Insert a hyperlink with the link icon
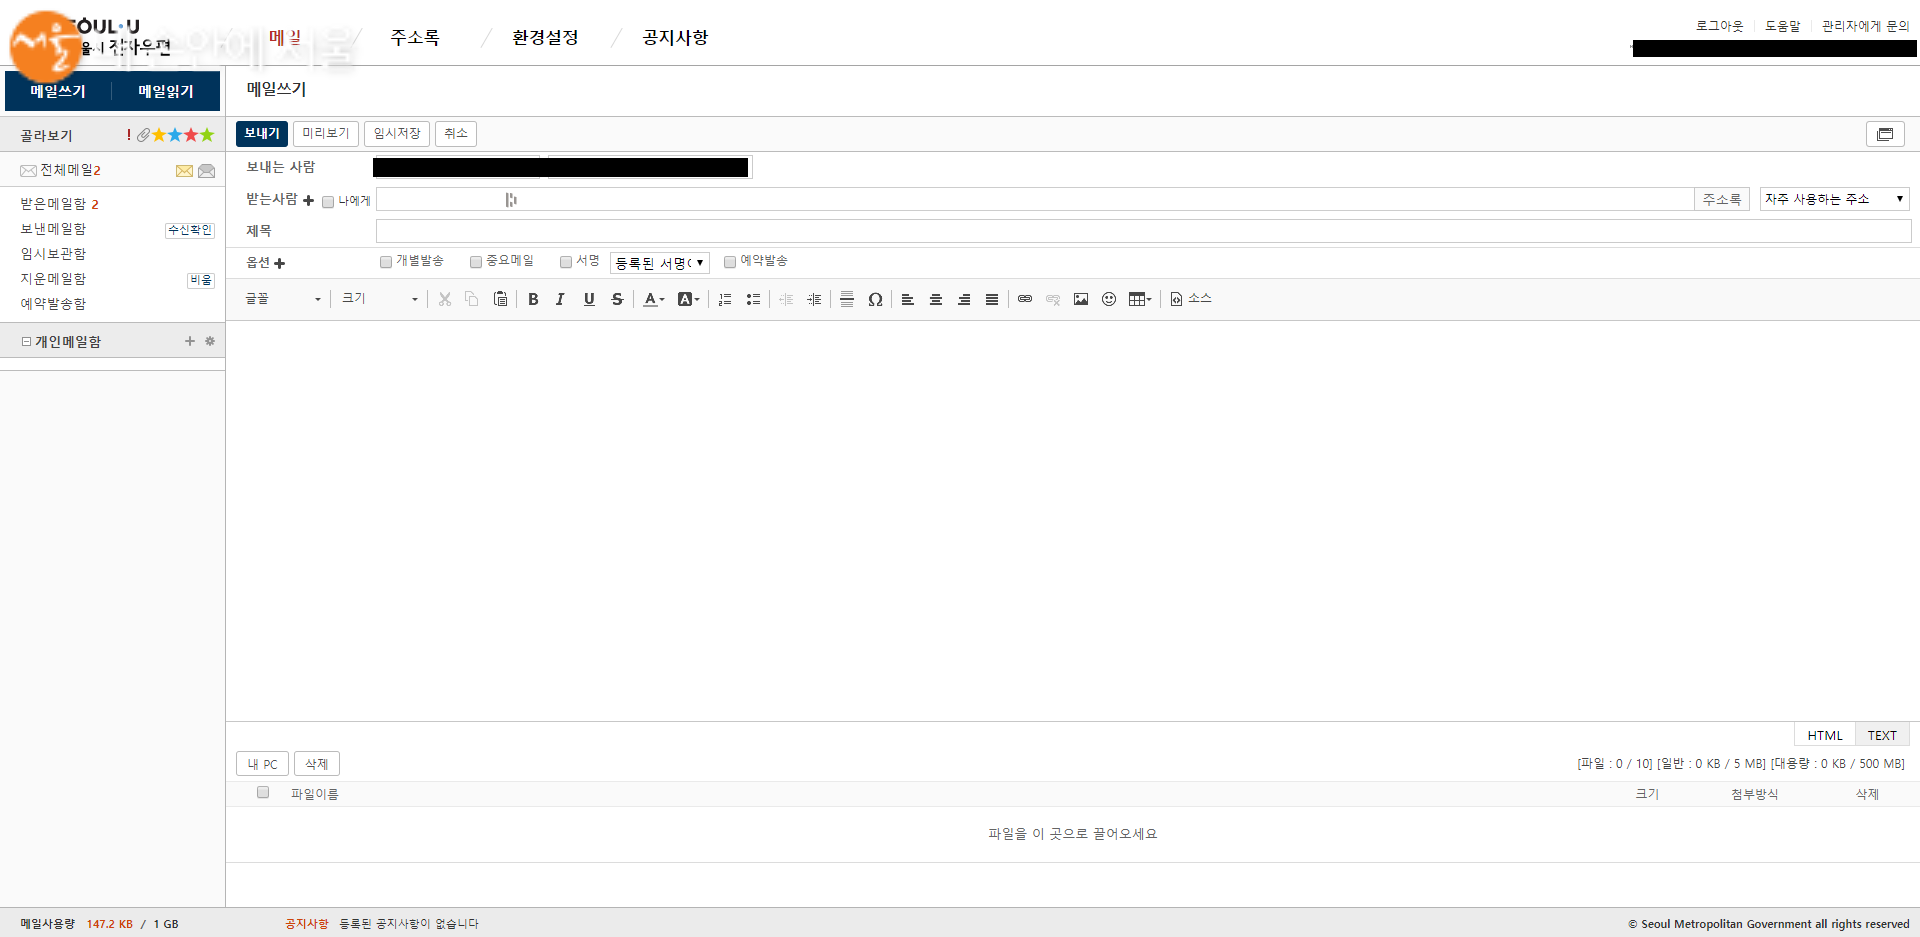Screen dimensions: 1920x937 [1025, 299]
